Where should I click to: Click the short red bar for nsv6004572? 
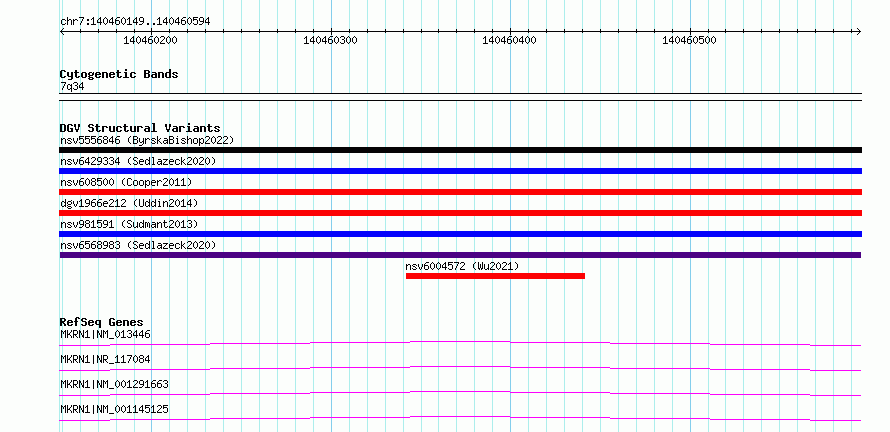(495, 276)
